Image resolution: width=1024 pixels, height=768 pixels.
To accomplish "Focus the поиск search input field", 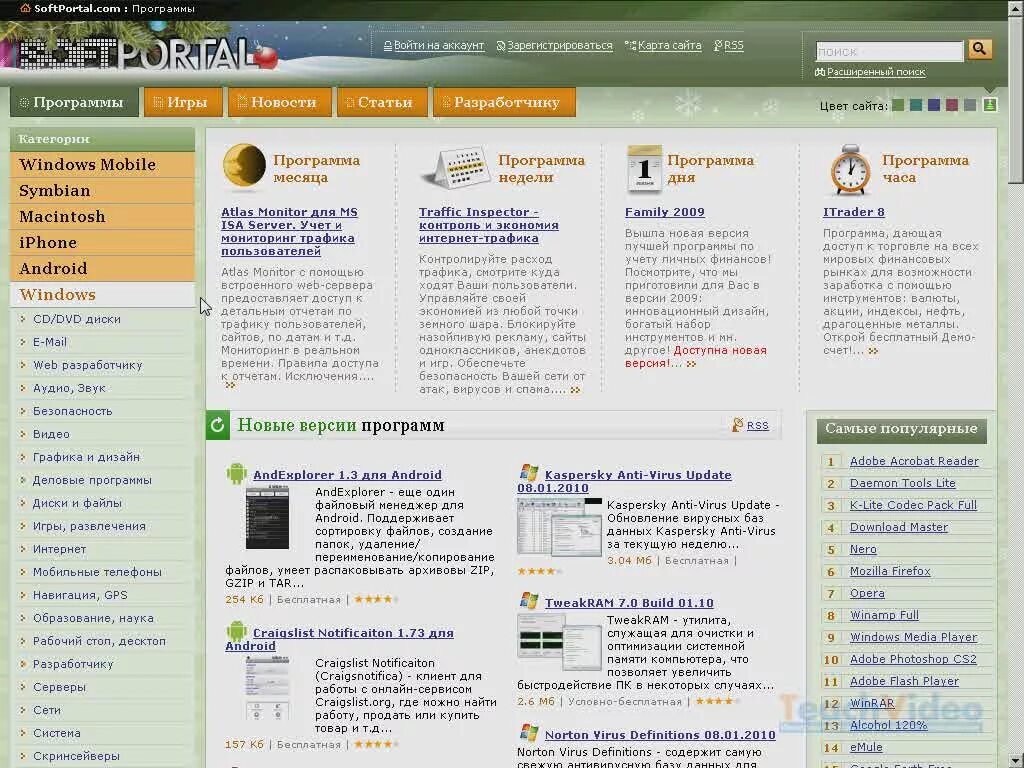I will tap(889, 51).
